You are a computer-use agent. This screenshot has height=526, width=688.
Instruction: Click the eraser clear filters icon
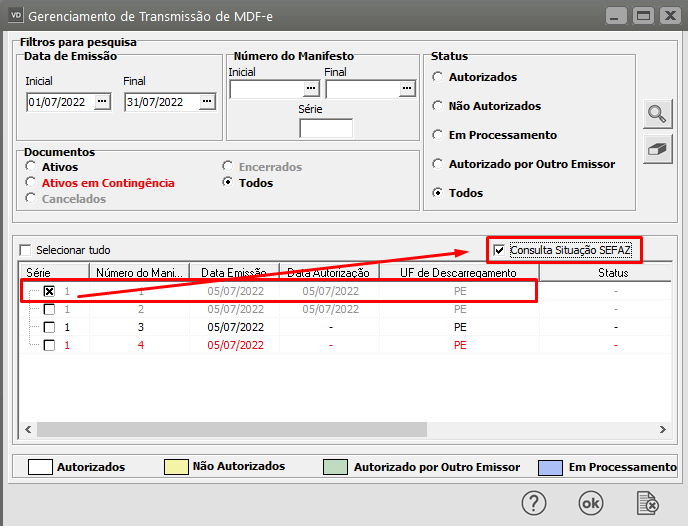coord(656,149)
